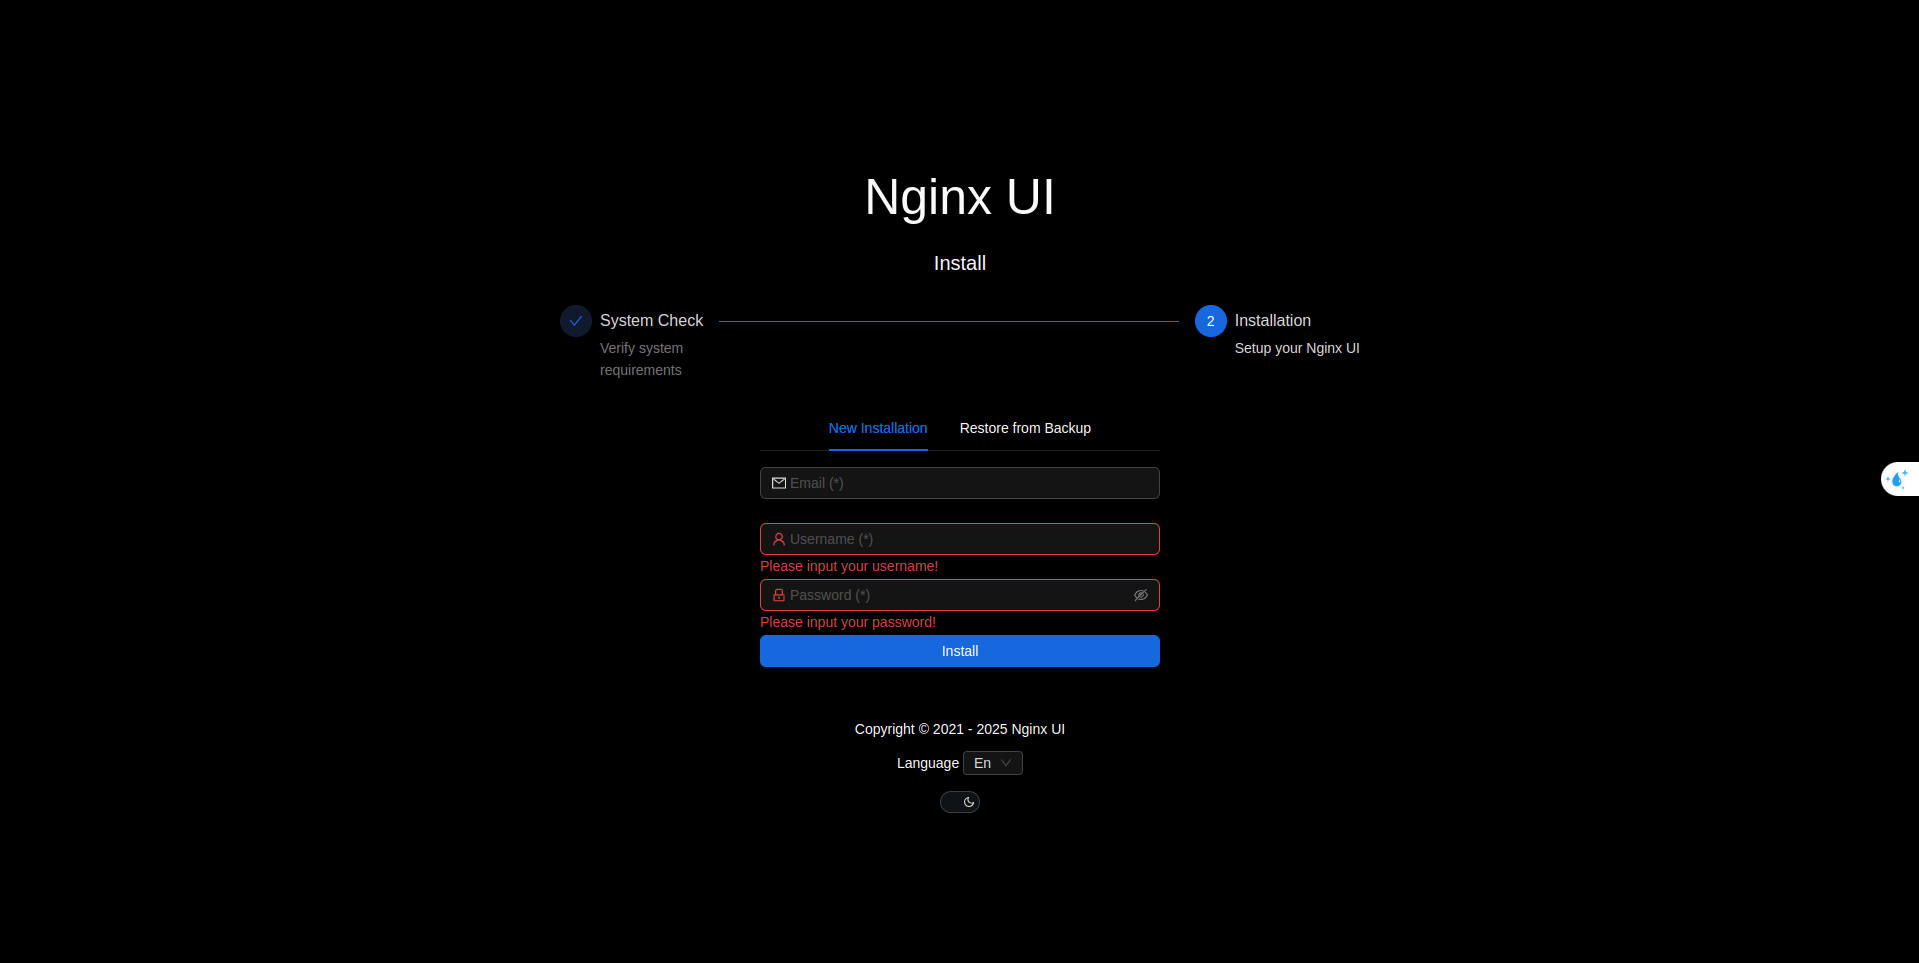Click the lock icon in Password field
Viewport: 1919px width, 963px height.
[779, 595]
